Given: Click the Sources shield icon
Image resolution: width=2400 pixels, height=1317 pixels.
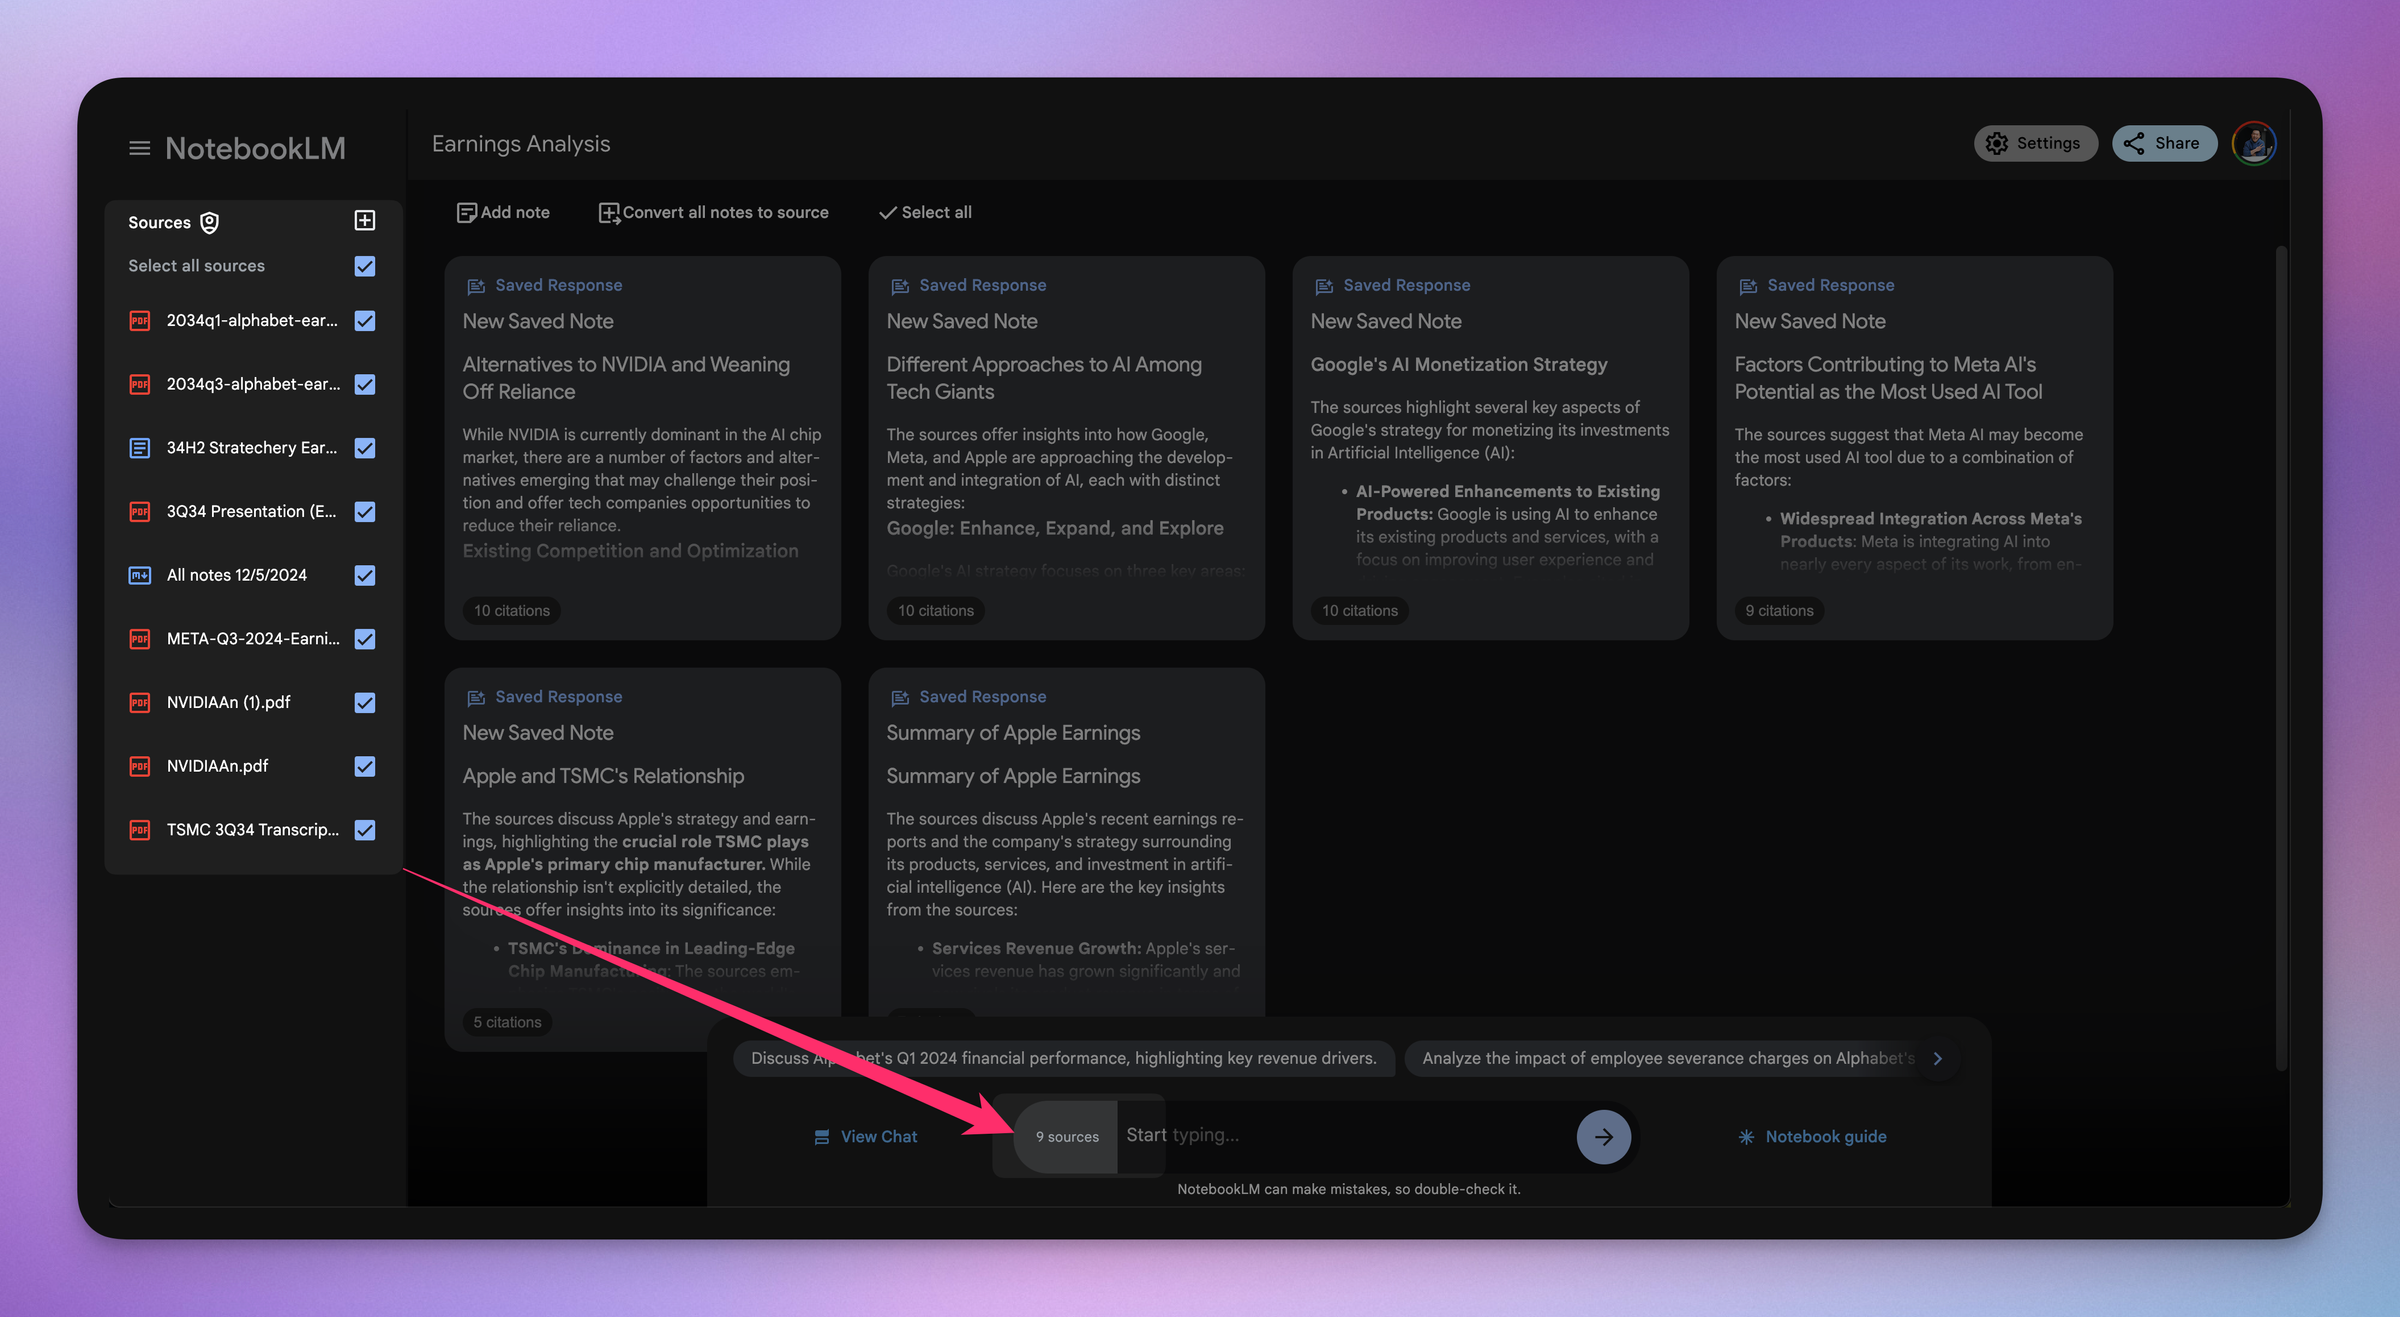Looking at the screenshot, I should [x=209, y=222].
